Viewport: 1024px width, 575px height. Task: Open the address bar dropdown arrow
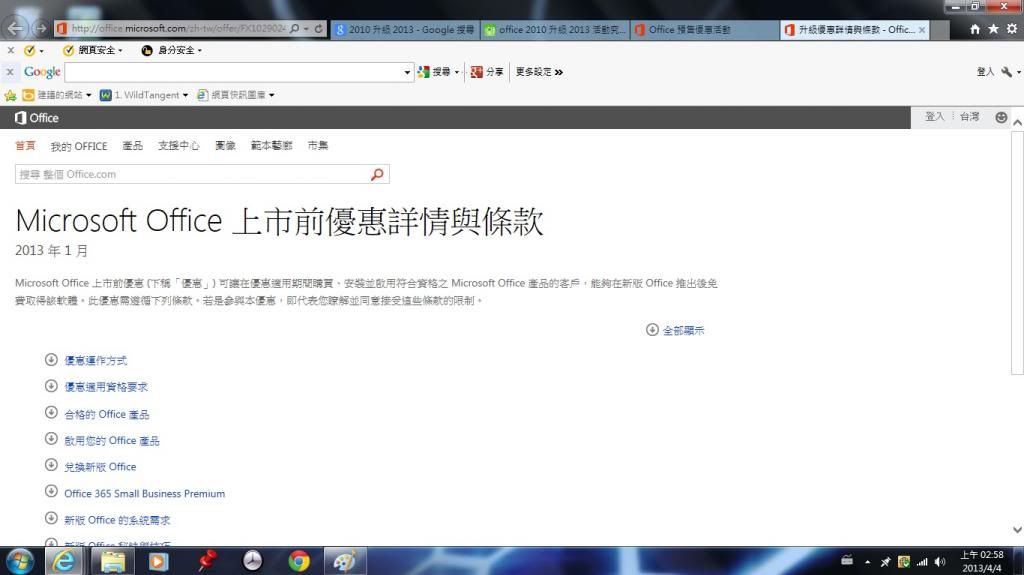(306, 29)
